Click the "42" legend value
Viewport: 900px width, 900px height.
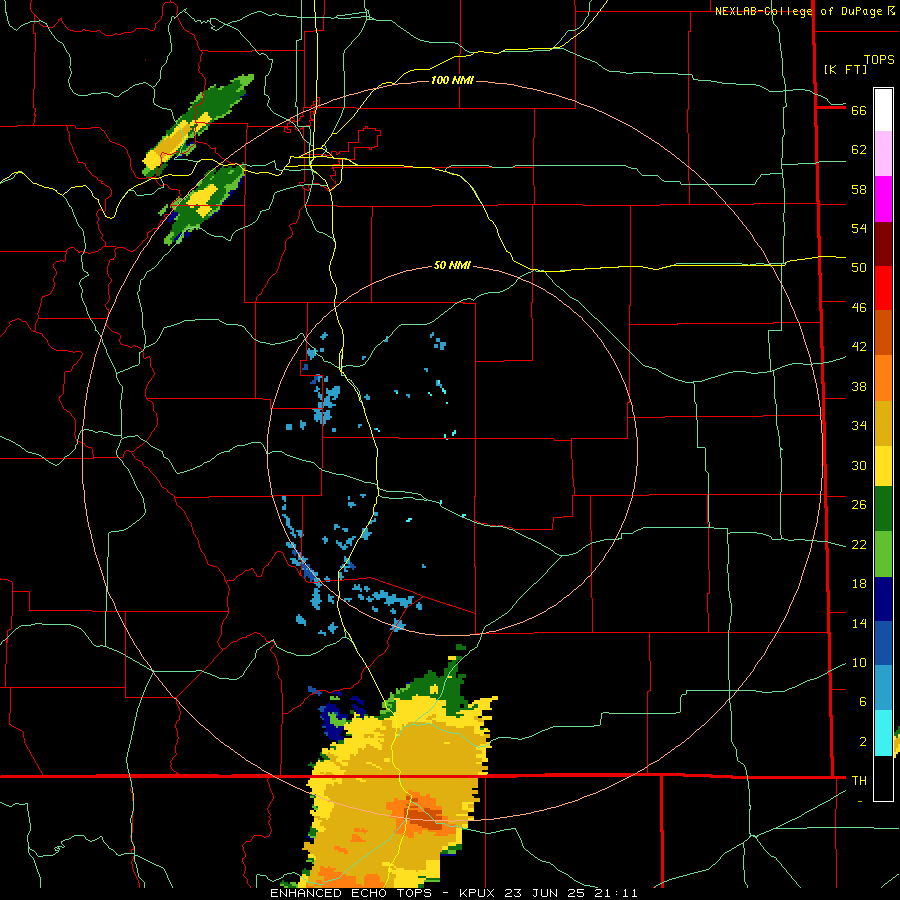(859, 347)
